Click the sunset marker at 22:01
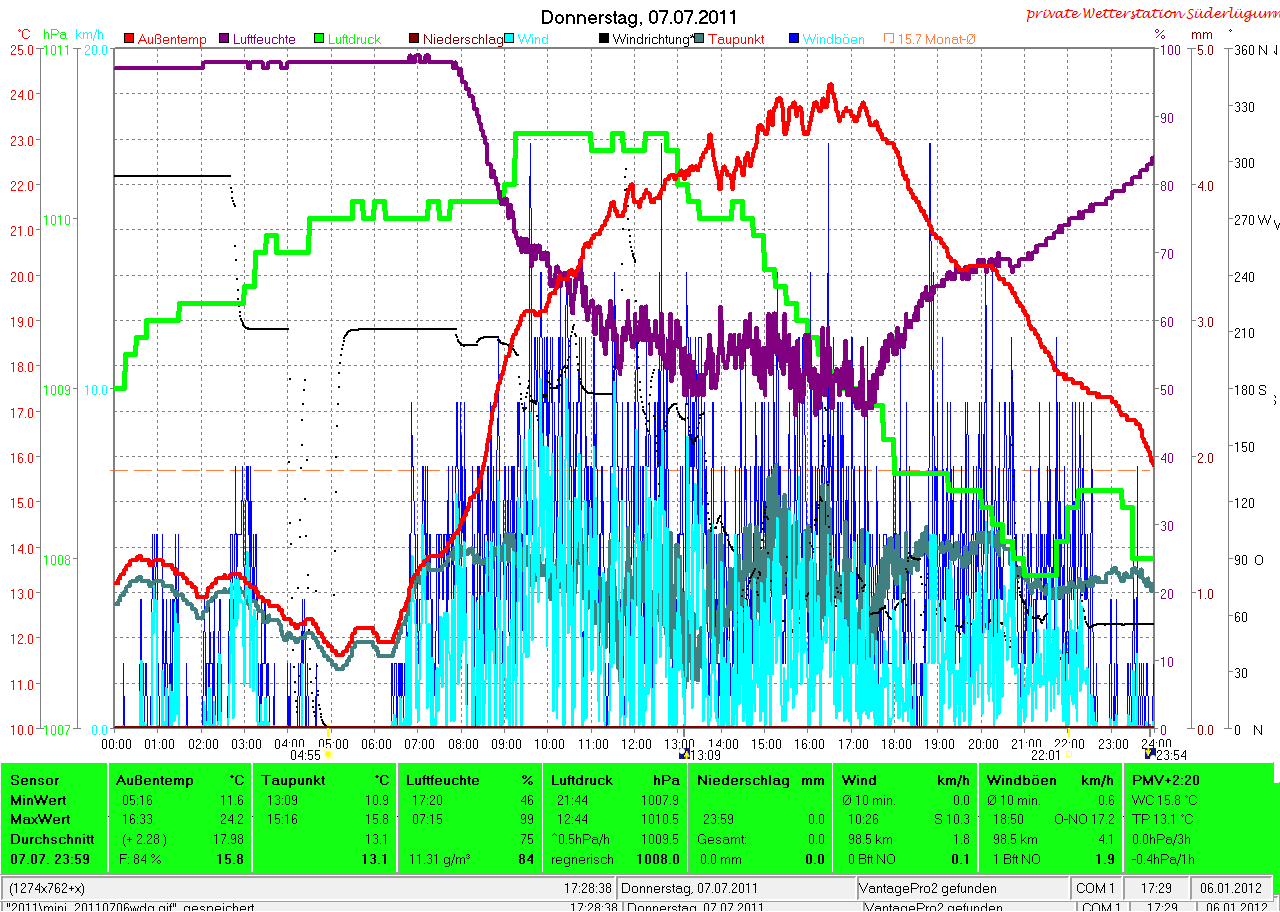Screen dimensions: 1280x912 point(1068,755)
